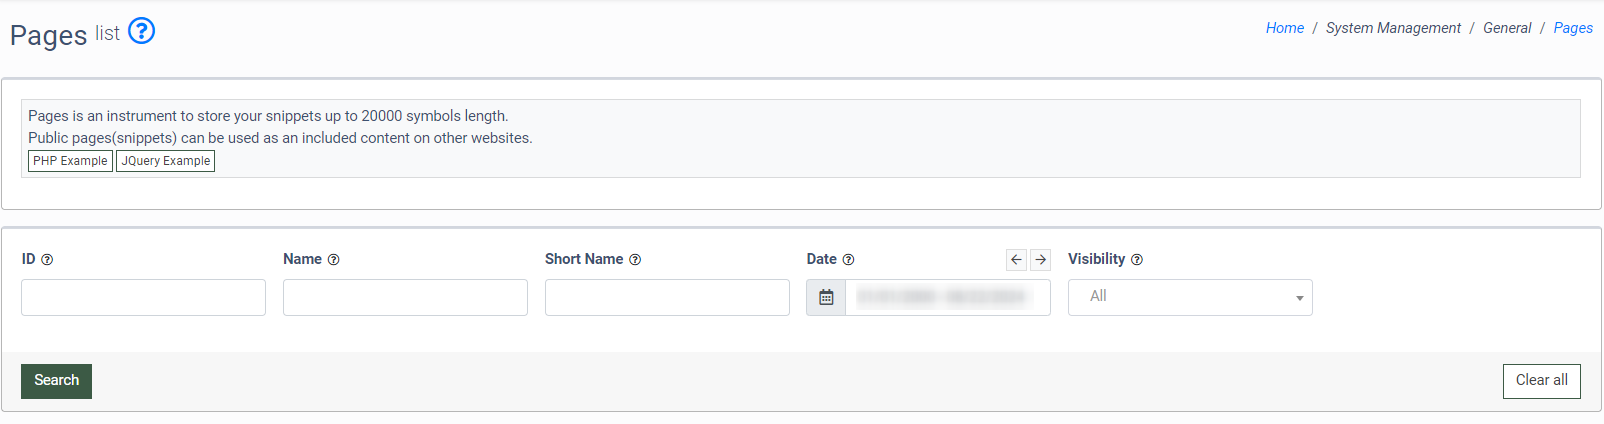Show the PHP Example snippet
Viewport: 1604px width, 424px height.
[x=70, y=161]
